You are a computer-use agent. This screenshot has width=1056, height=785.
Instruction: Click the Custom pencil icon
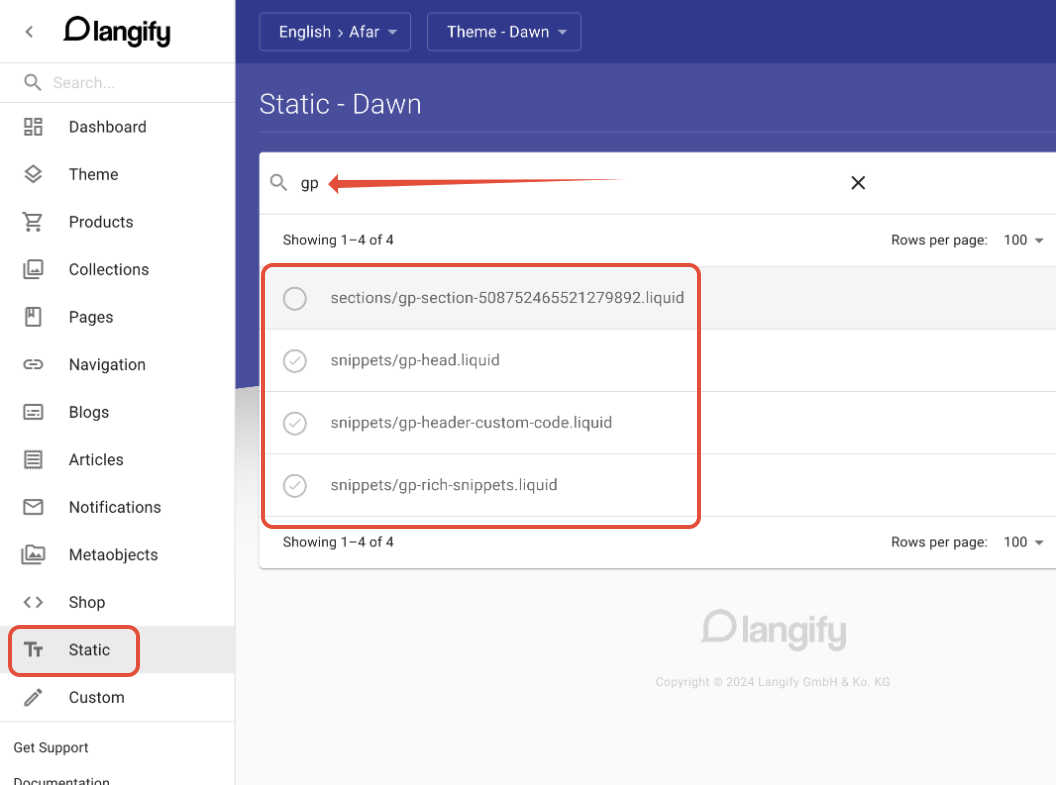pos(33,697)
